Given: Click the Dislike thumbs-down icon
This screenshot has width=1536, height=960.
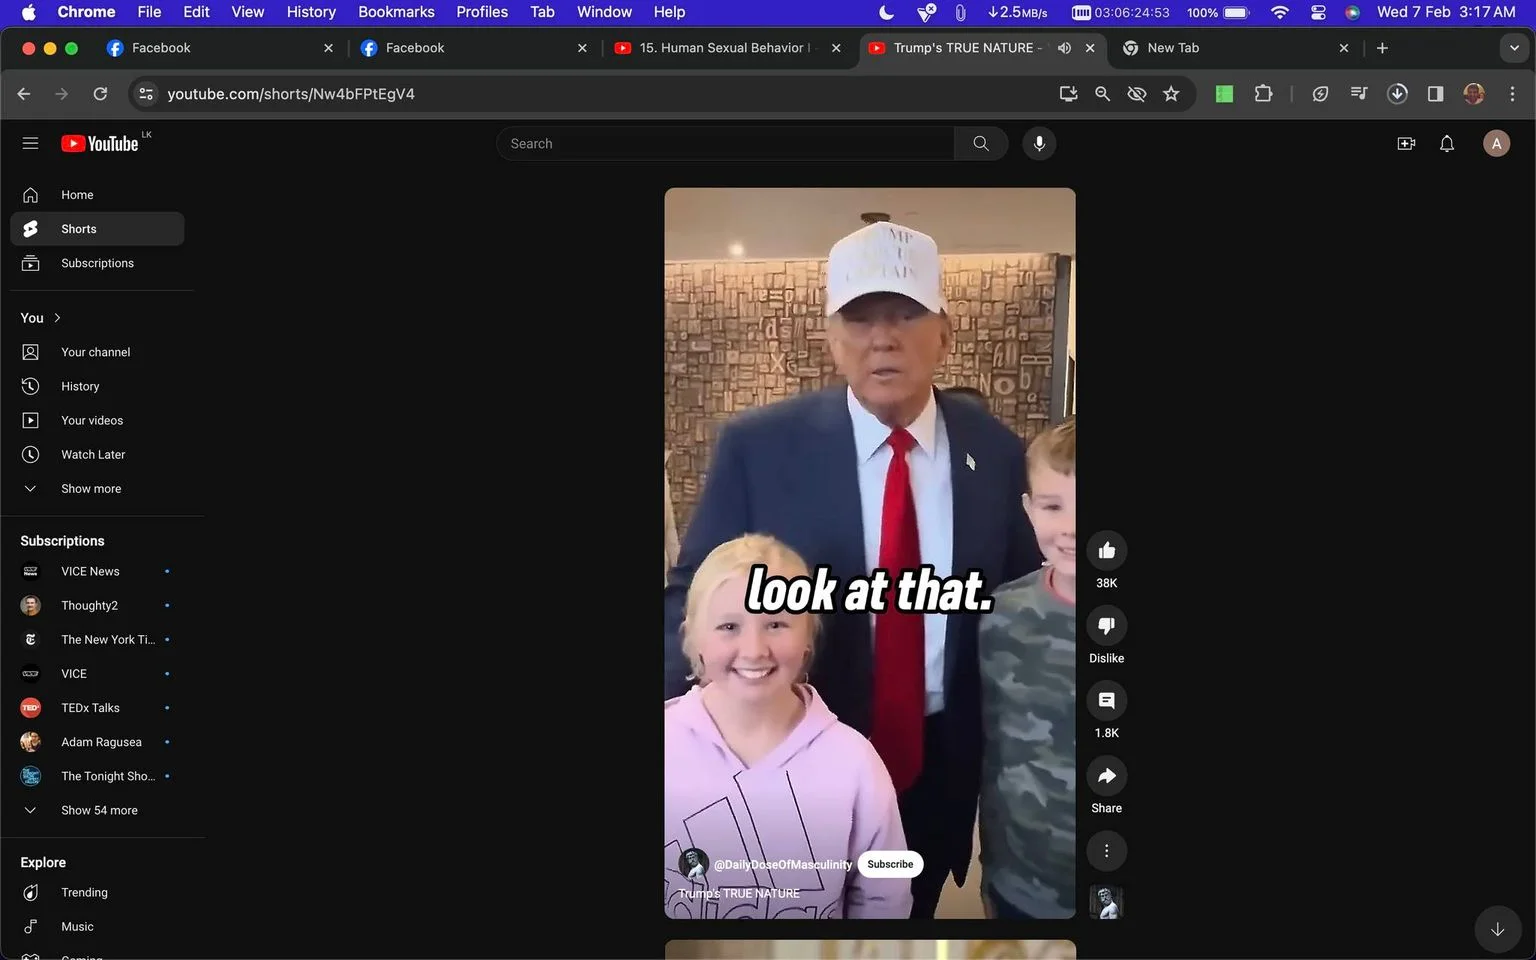Looking at the screenshot, I should tap(1106, 626).
